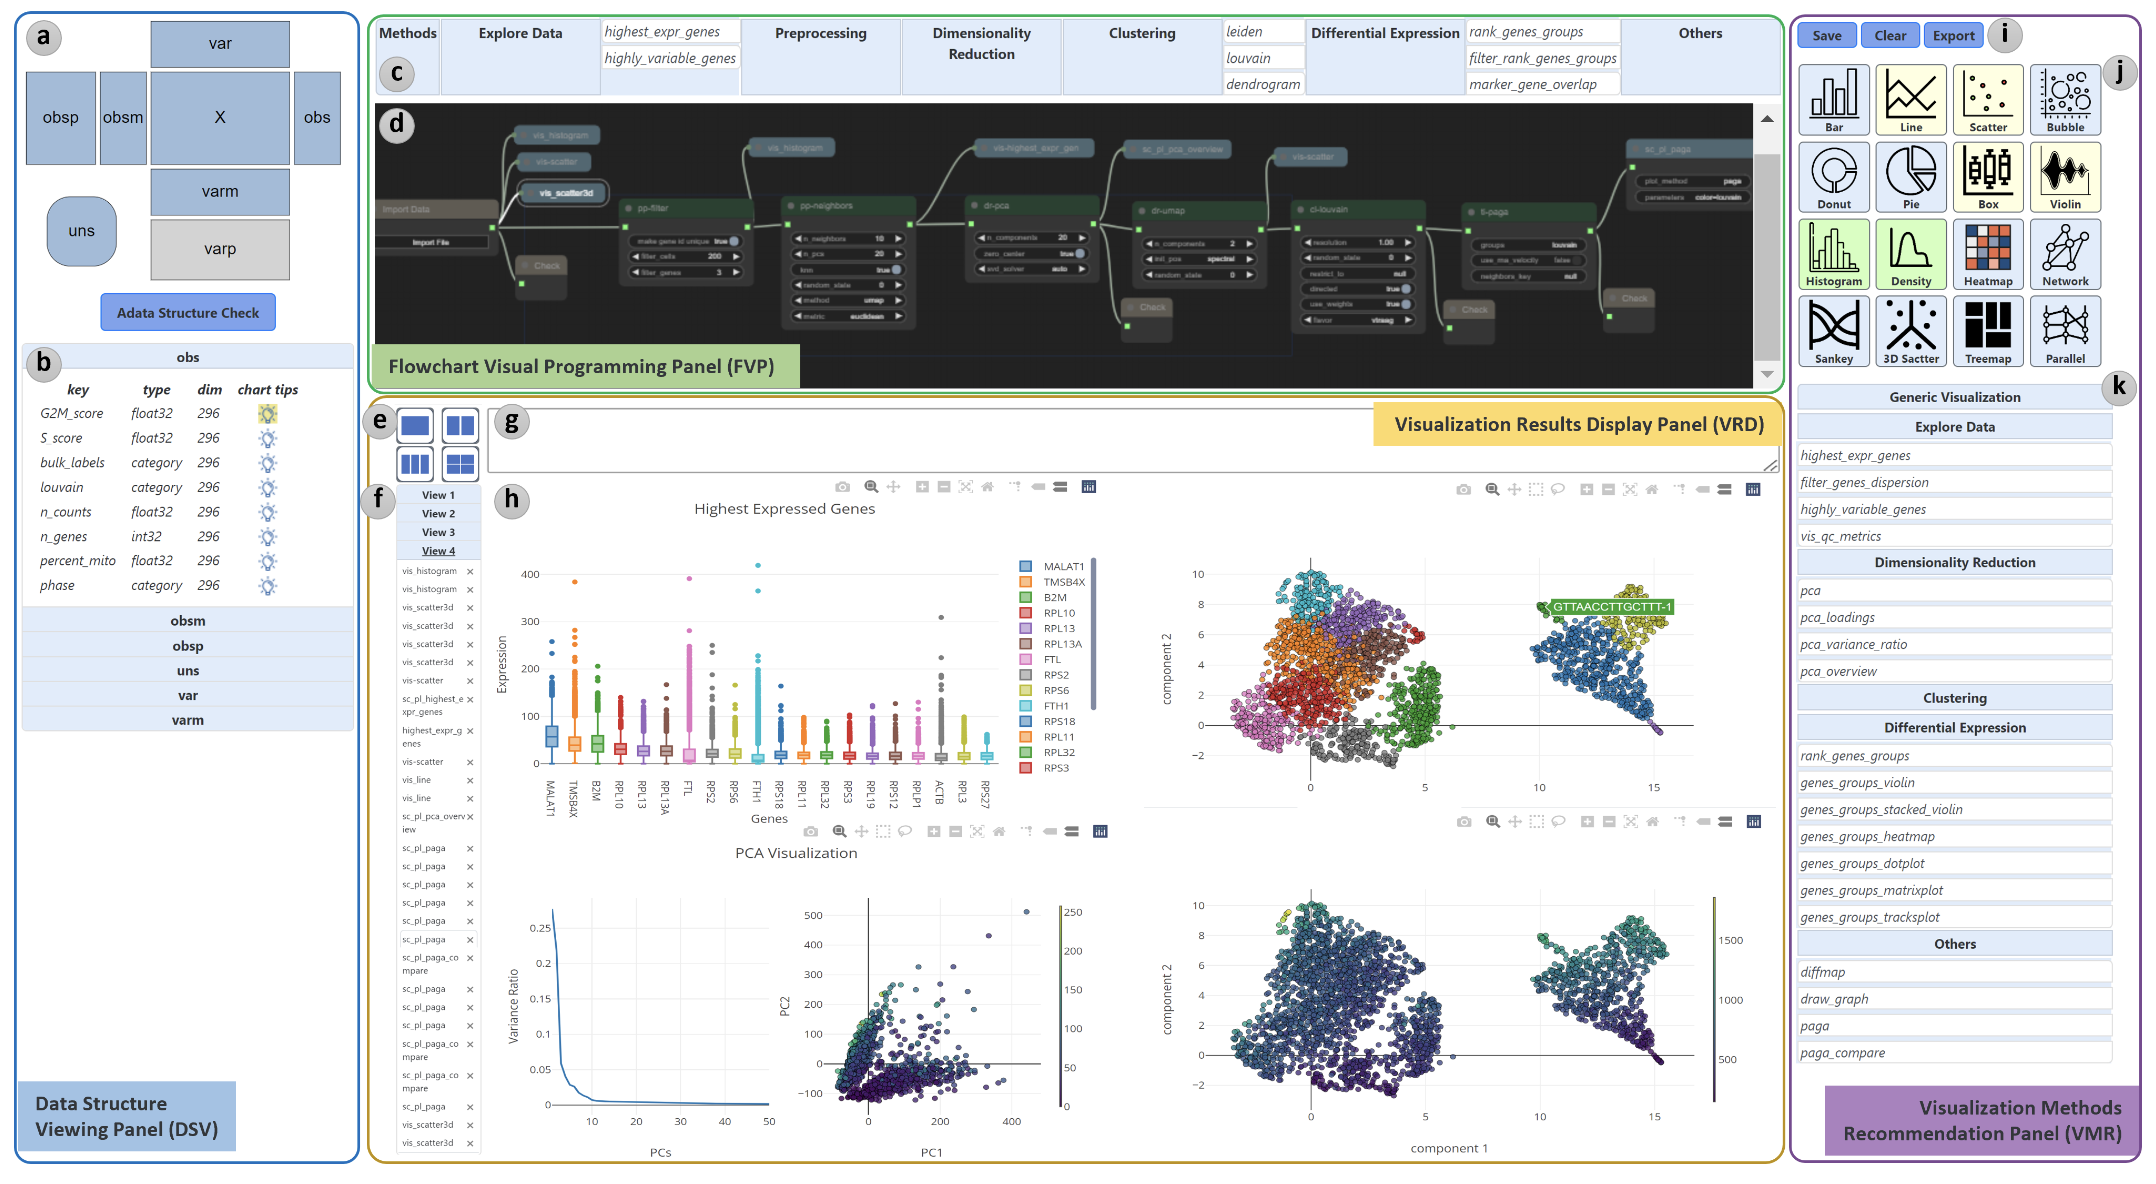The width and height of the screenshot is (2156, 1184).
Task: Click the Adata Structure Check button
Action: coord(188,313)
